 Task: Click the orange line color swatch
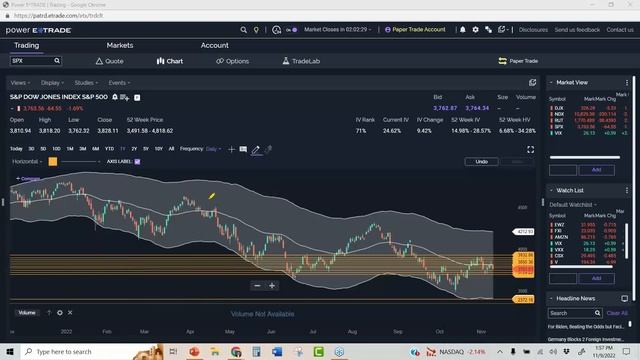(53, 162)
